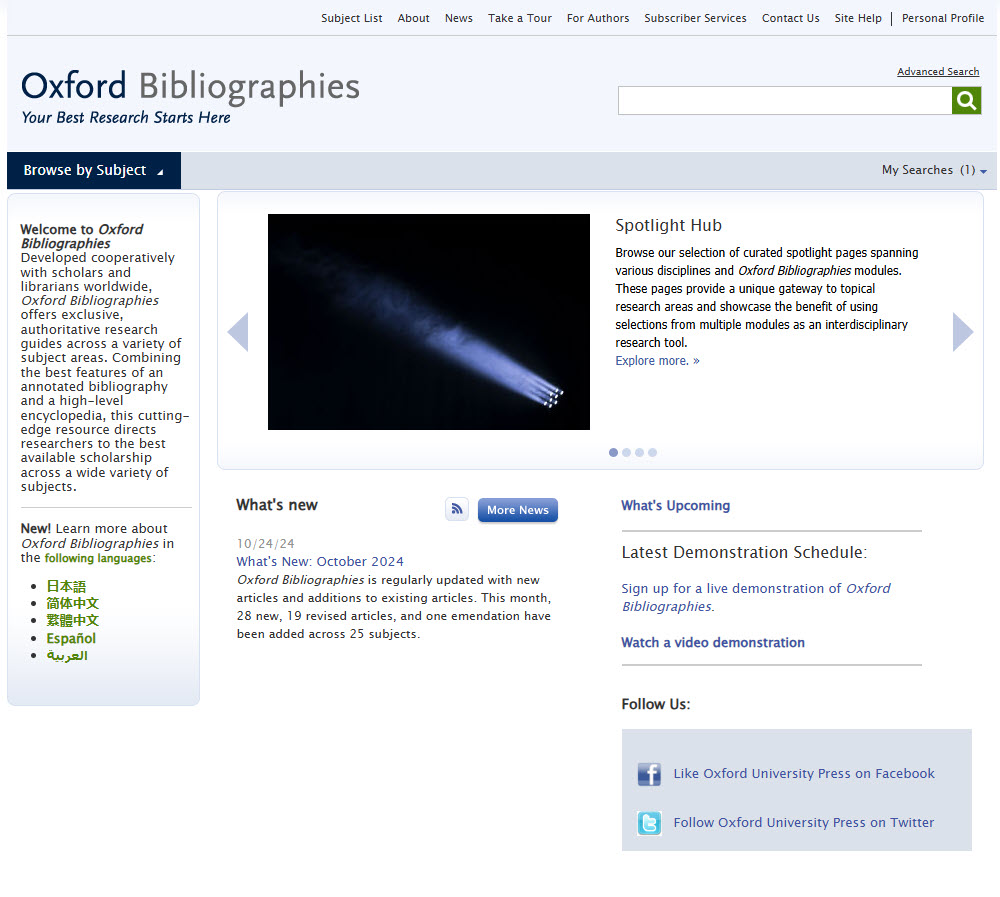The image size is (1000, 897).
Task: Open Advanced Search
Action: [x=938, y=71]
